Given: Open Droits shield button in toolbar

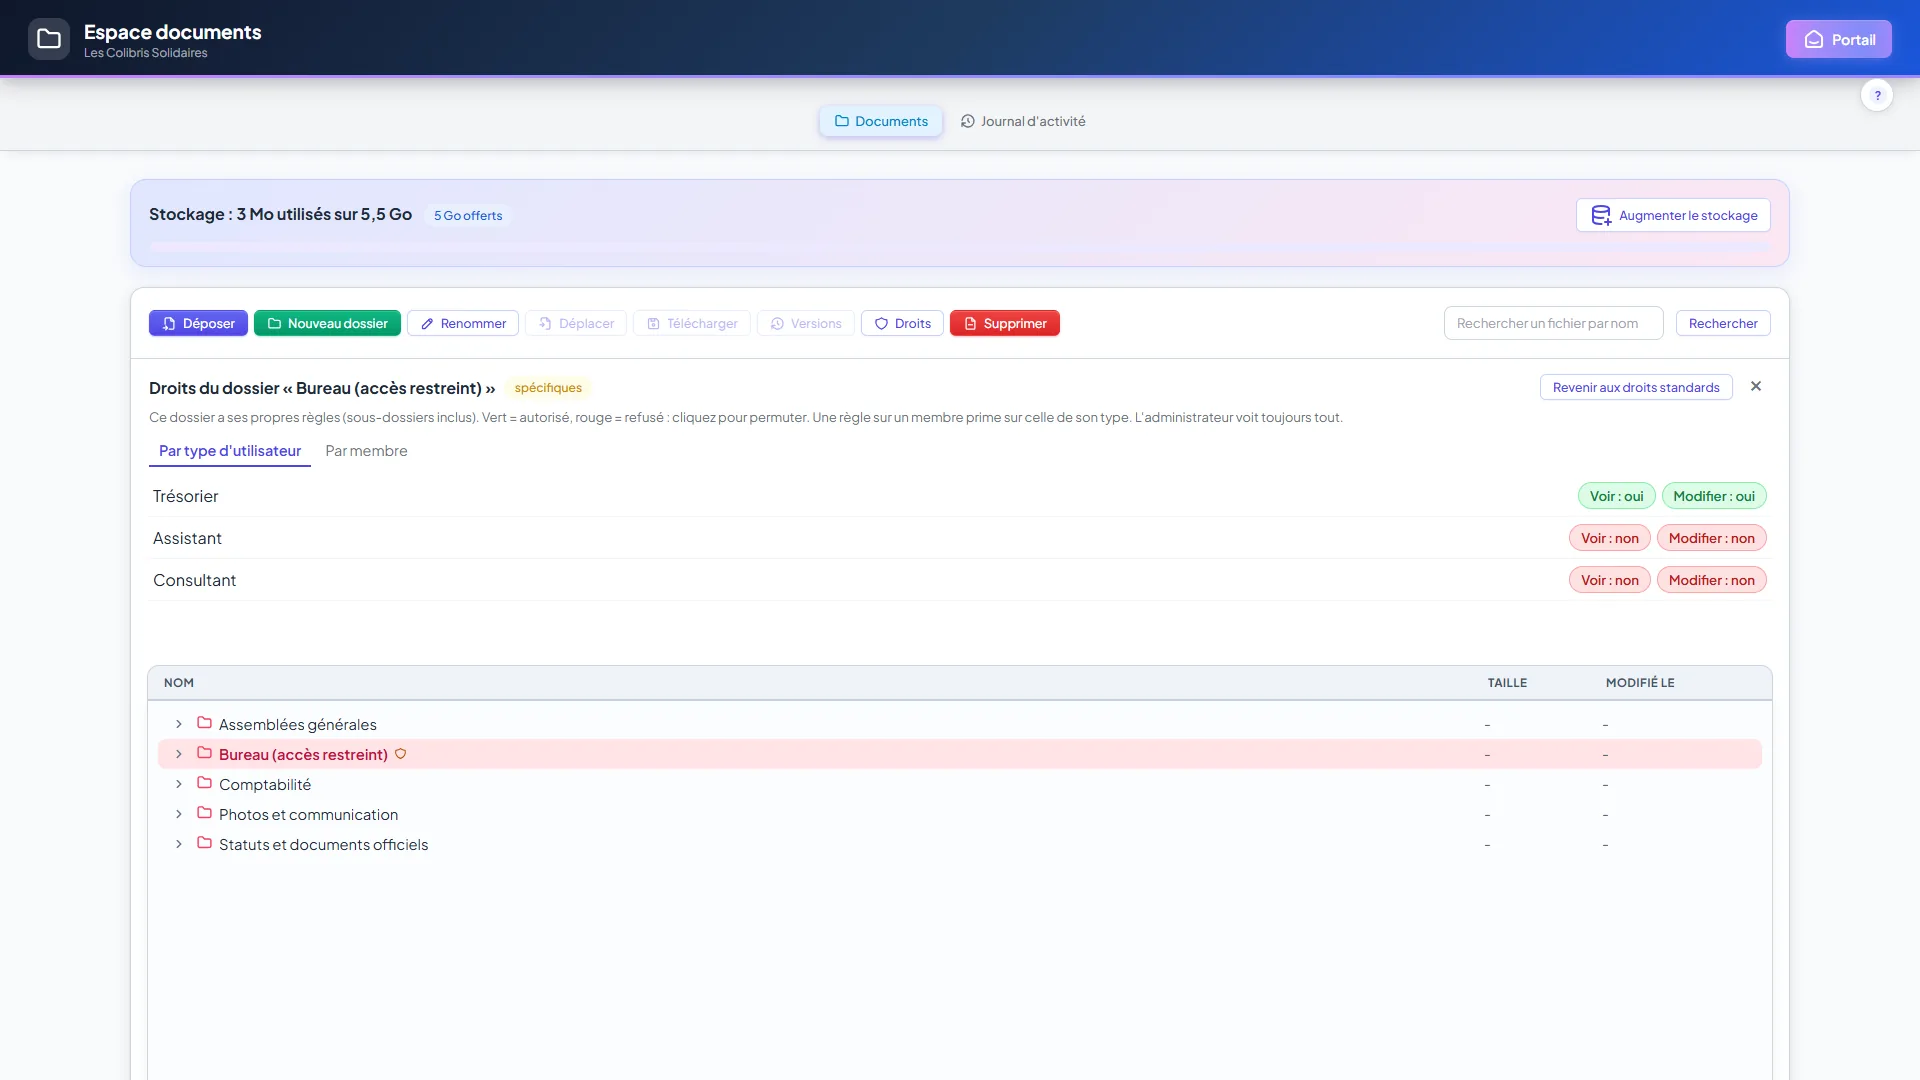Looking at the screenshot, I should [x=902, y=323].
